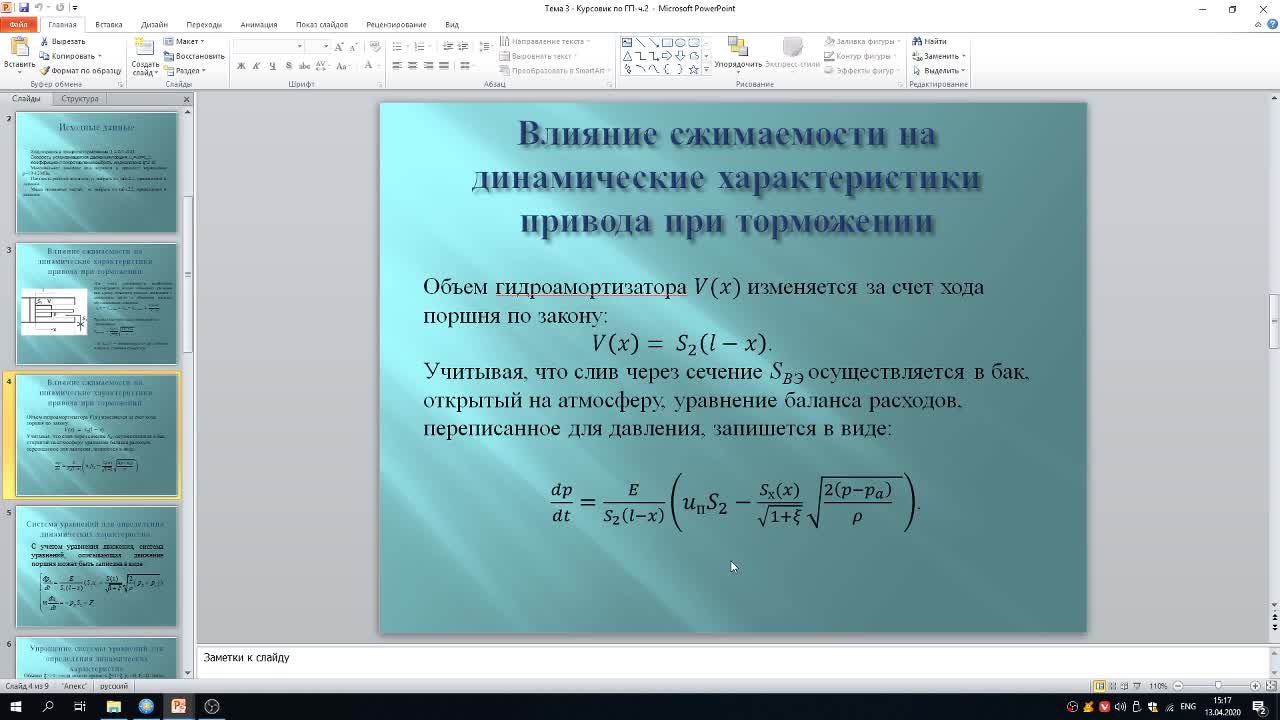The height and width of the screenshot is (720, 1280).
Task: Switch to the Slide Show (Показ слайдов) tab
Action: (322, 24)
